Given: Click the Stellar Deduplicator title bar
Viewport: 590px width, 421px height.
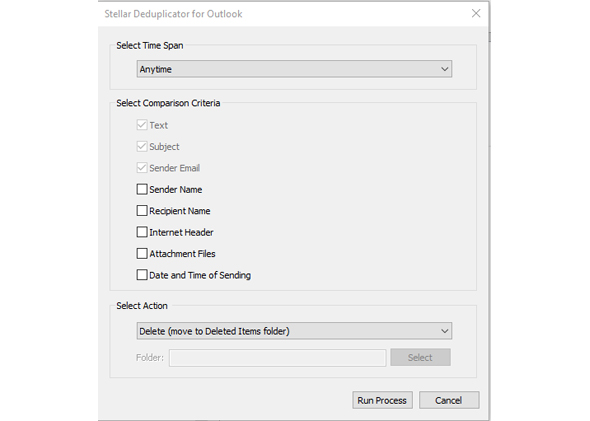Looking at the screenshot, I should click(x=282, y=14).
